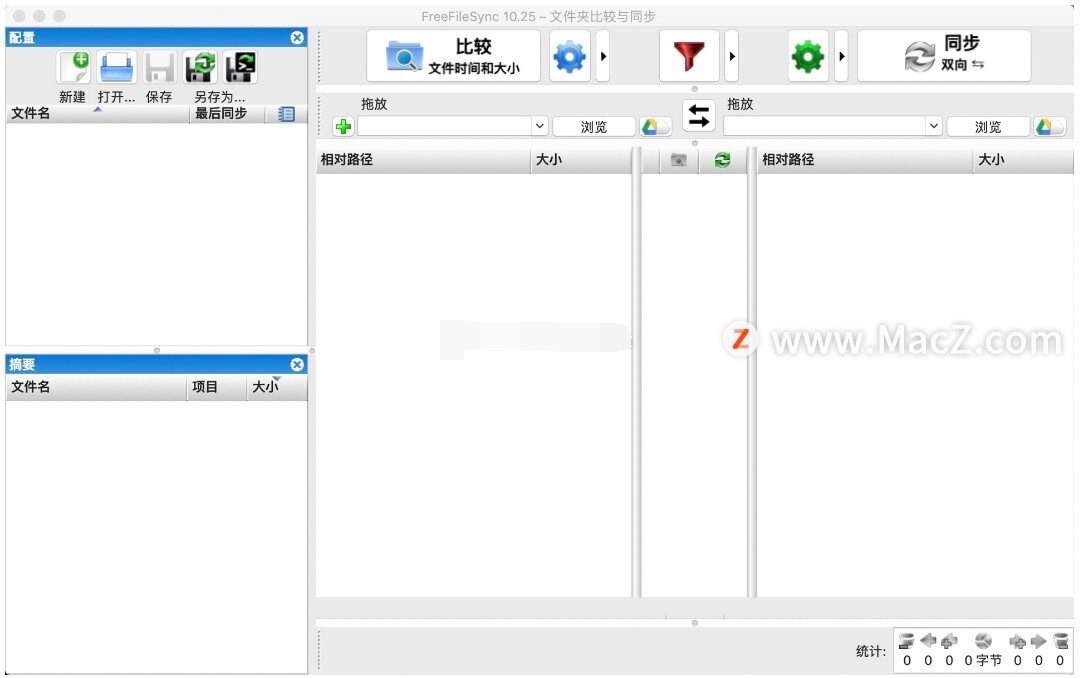Expand sync settings arrow menu

[841, 56]
